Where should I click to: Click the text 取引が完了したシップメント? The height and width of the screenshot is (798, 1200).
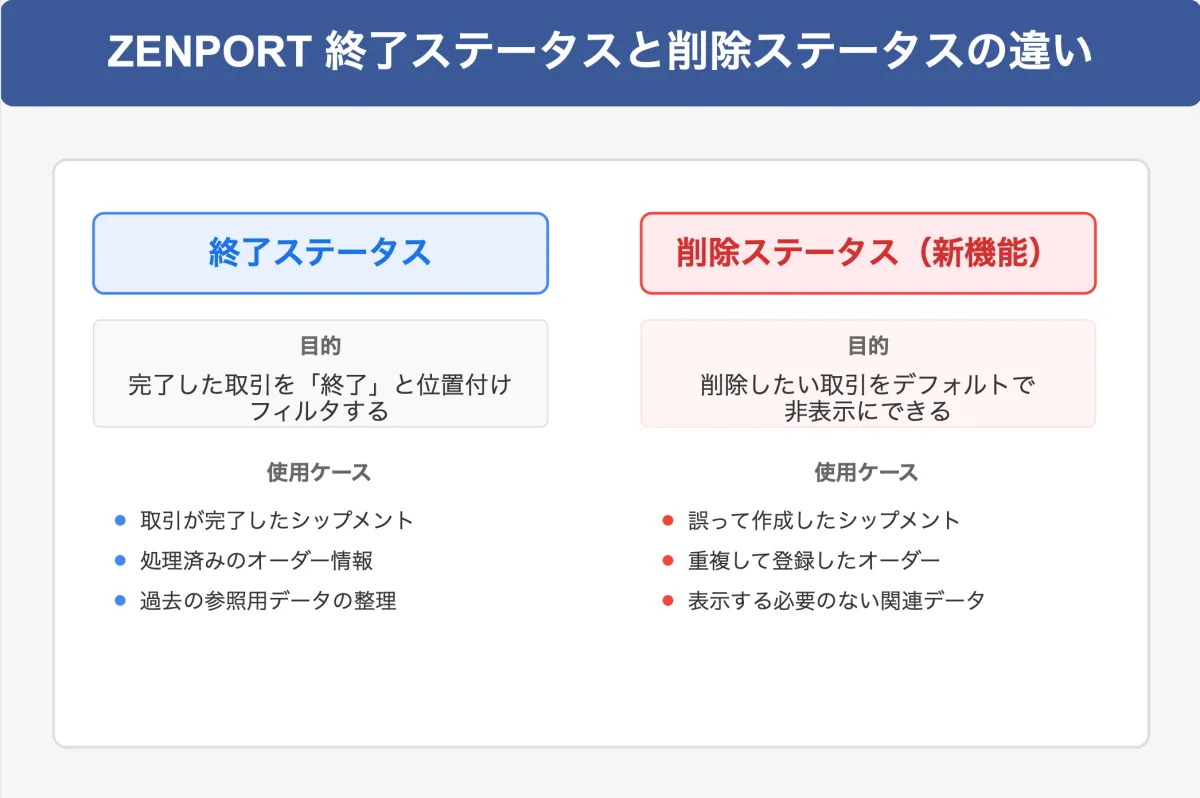point(277,520)
